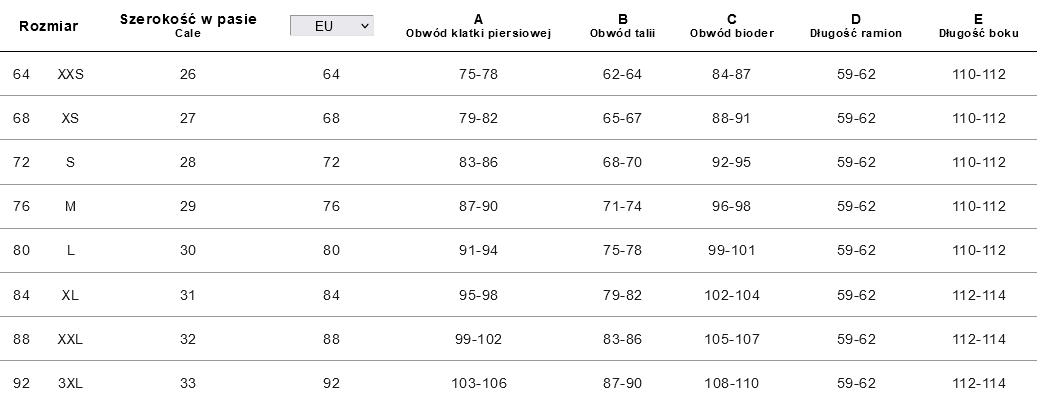Select the XXS size label

(70, 74)
